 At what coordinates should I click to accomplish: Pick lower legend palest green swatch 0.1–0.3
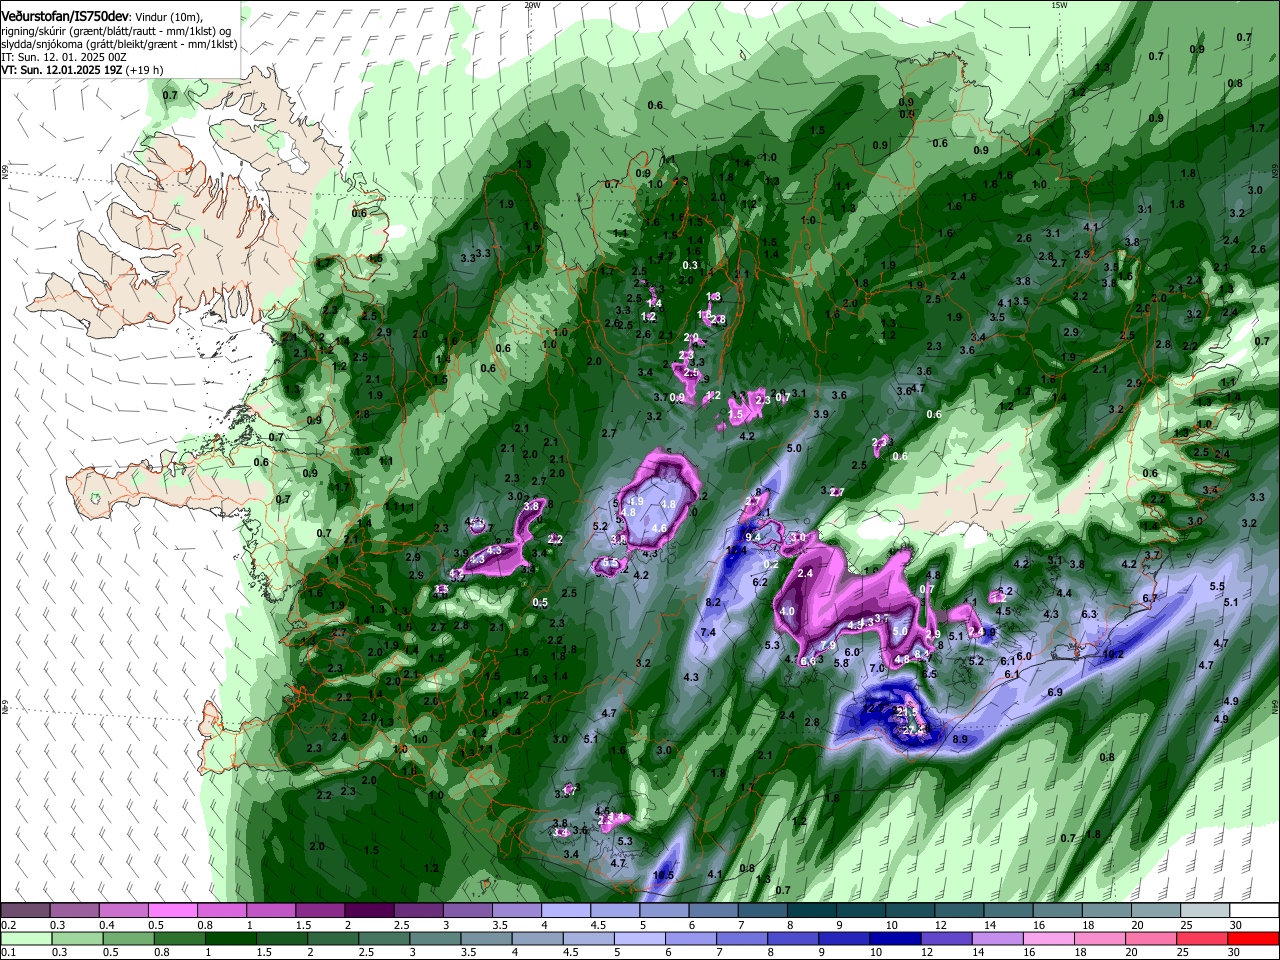(x=25, y=939)
